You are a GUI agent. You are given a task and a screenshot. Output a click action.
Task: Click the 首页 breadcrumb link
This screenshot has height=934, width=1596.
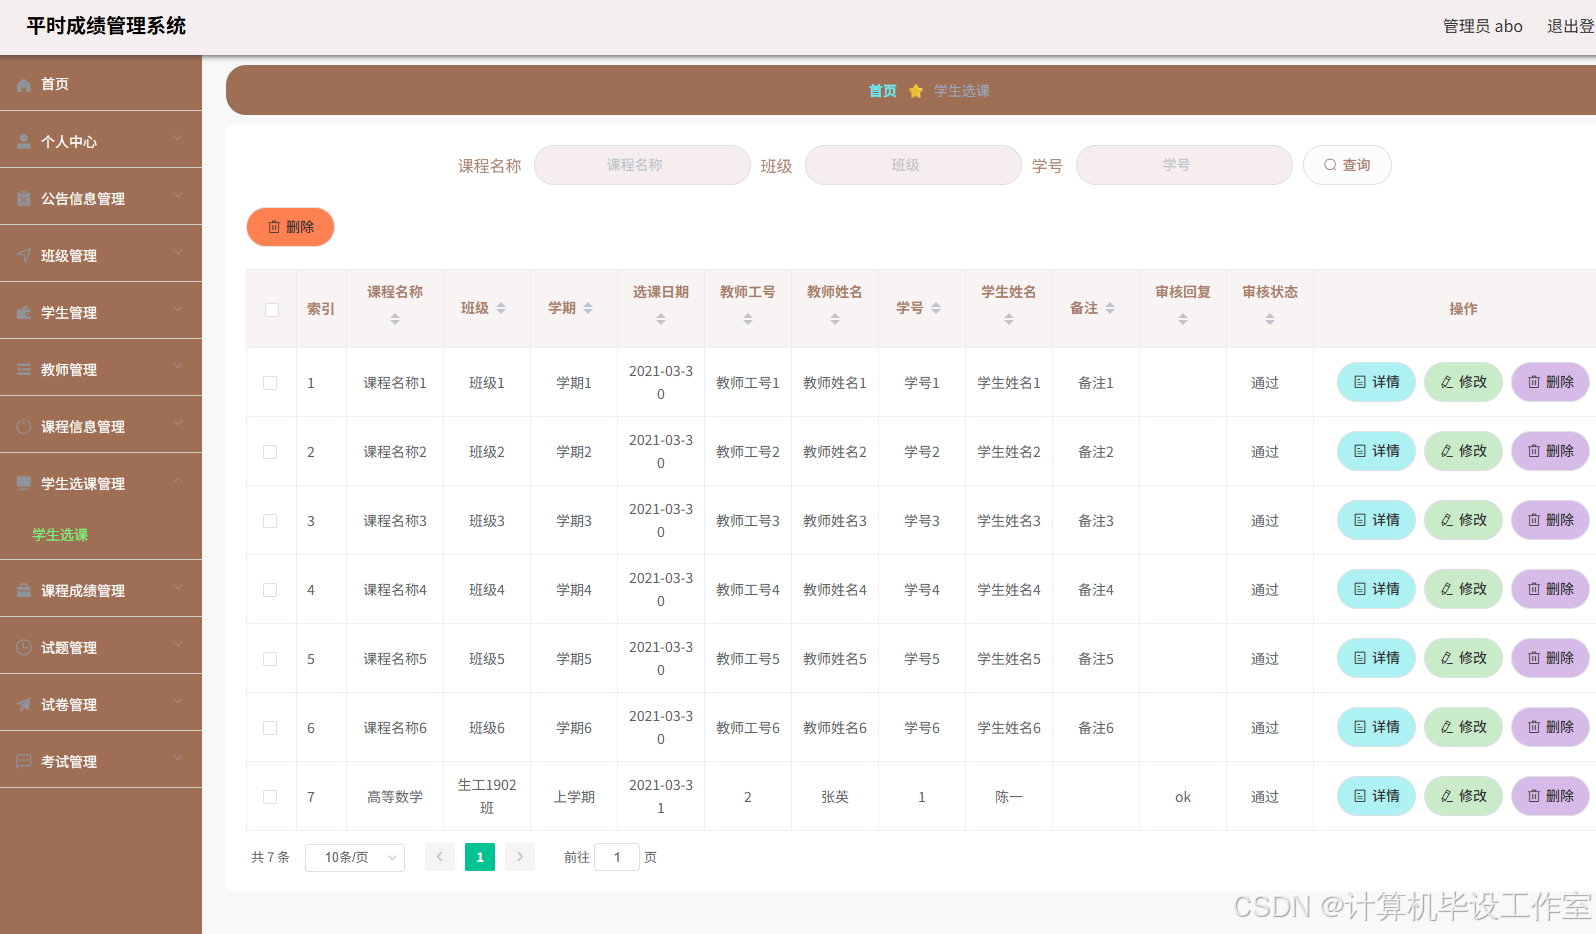[883, 91]
